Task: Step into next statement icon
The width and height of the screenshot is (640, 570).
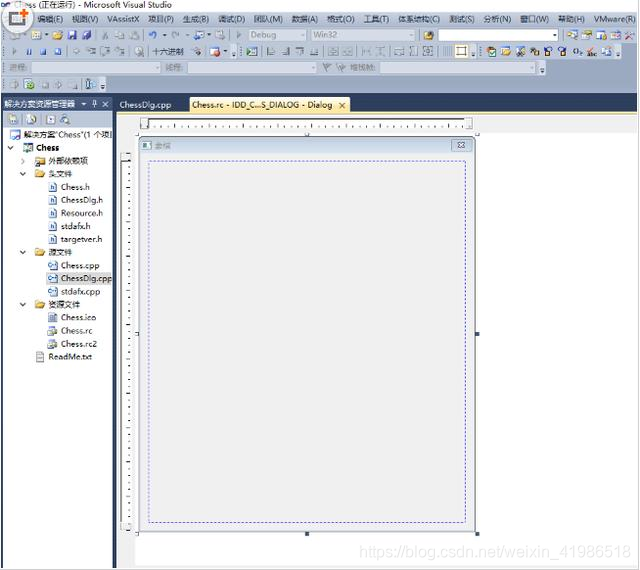Action: pos(91,51)
